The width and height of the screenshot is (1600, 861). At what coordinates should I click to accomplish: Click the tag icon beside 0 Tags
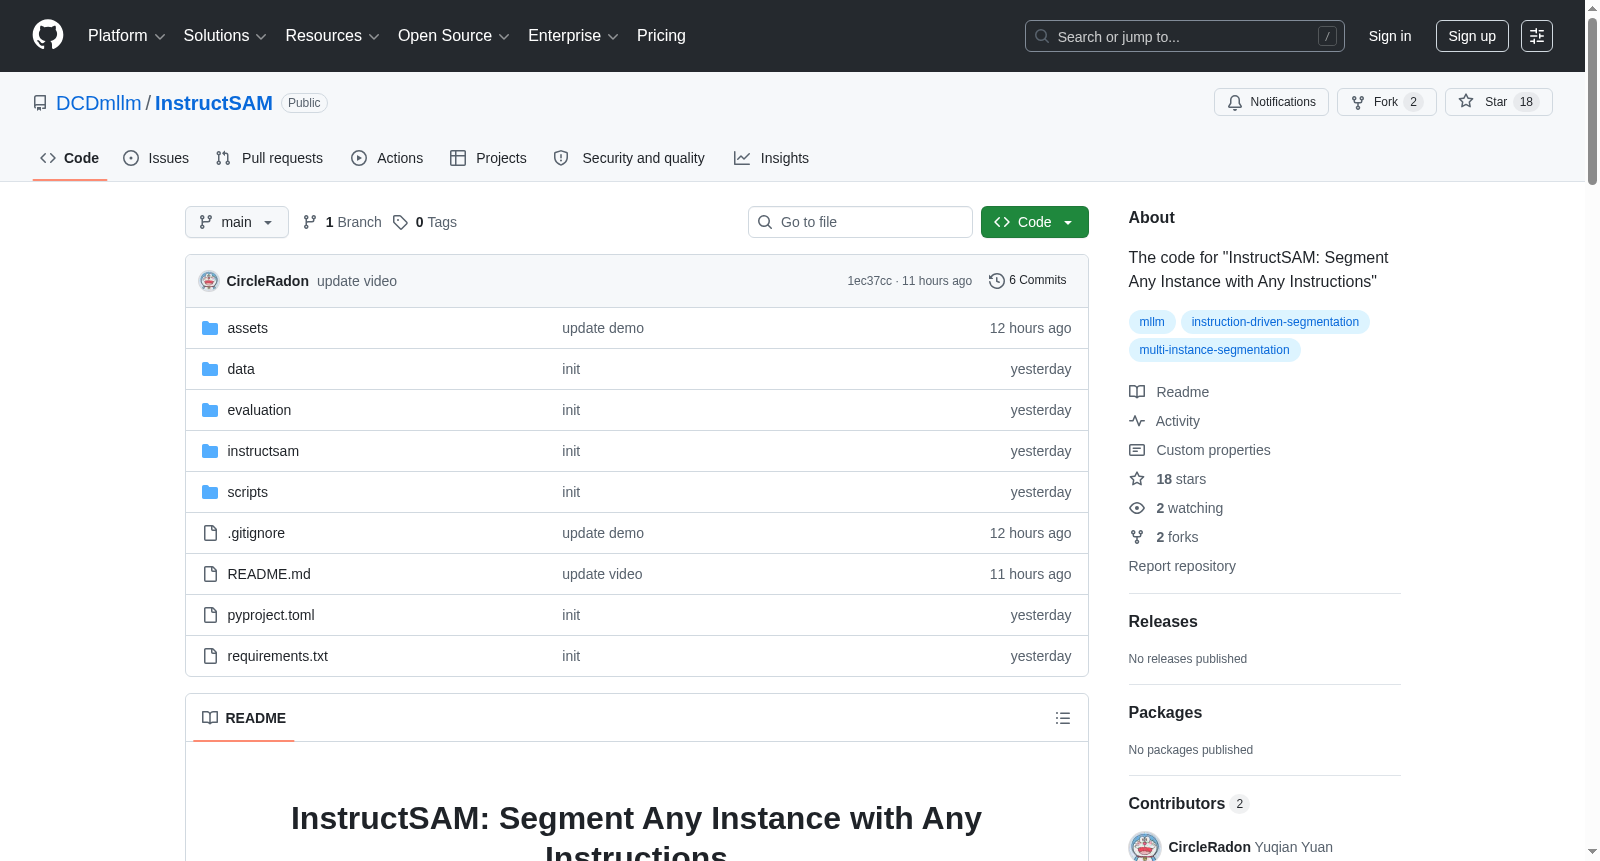[400, 222]
